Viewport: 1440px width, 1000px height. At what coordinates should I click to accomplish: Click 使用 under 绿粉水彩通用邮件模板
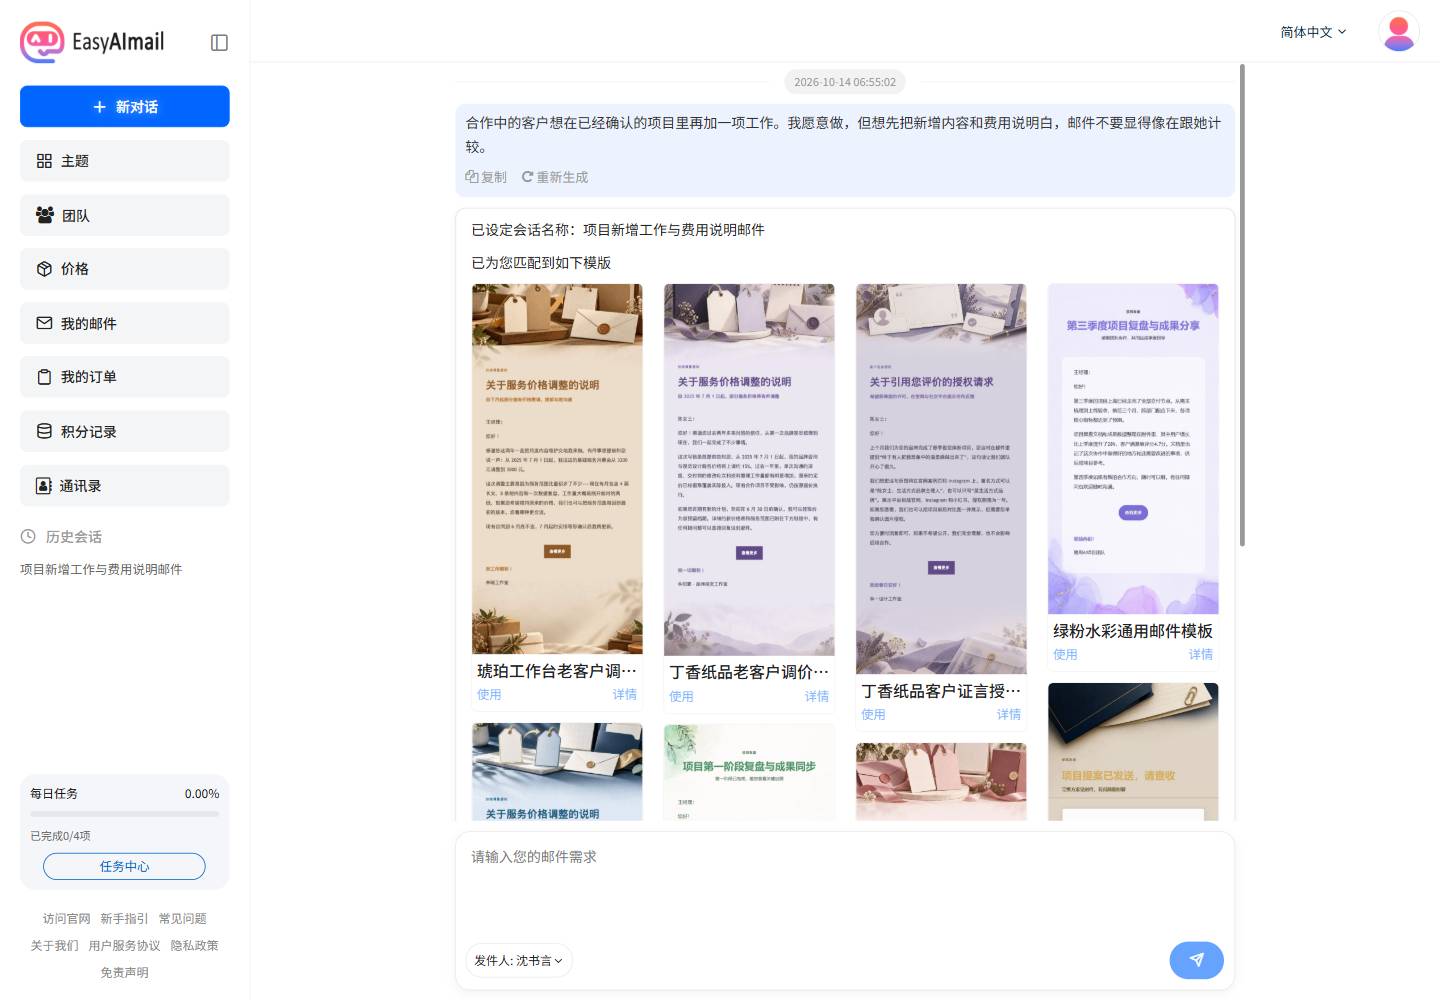point(1065,654)
